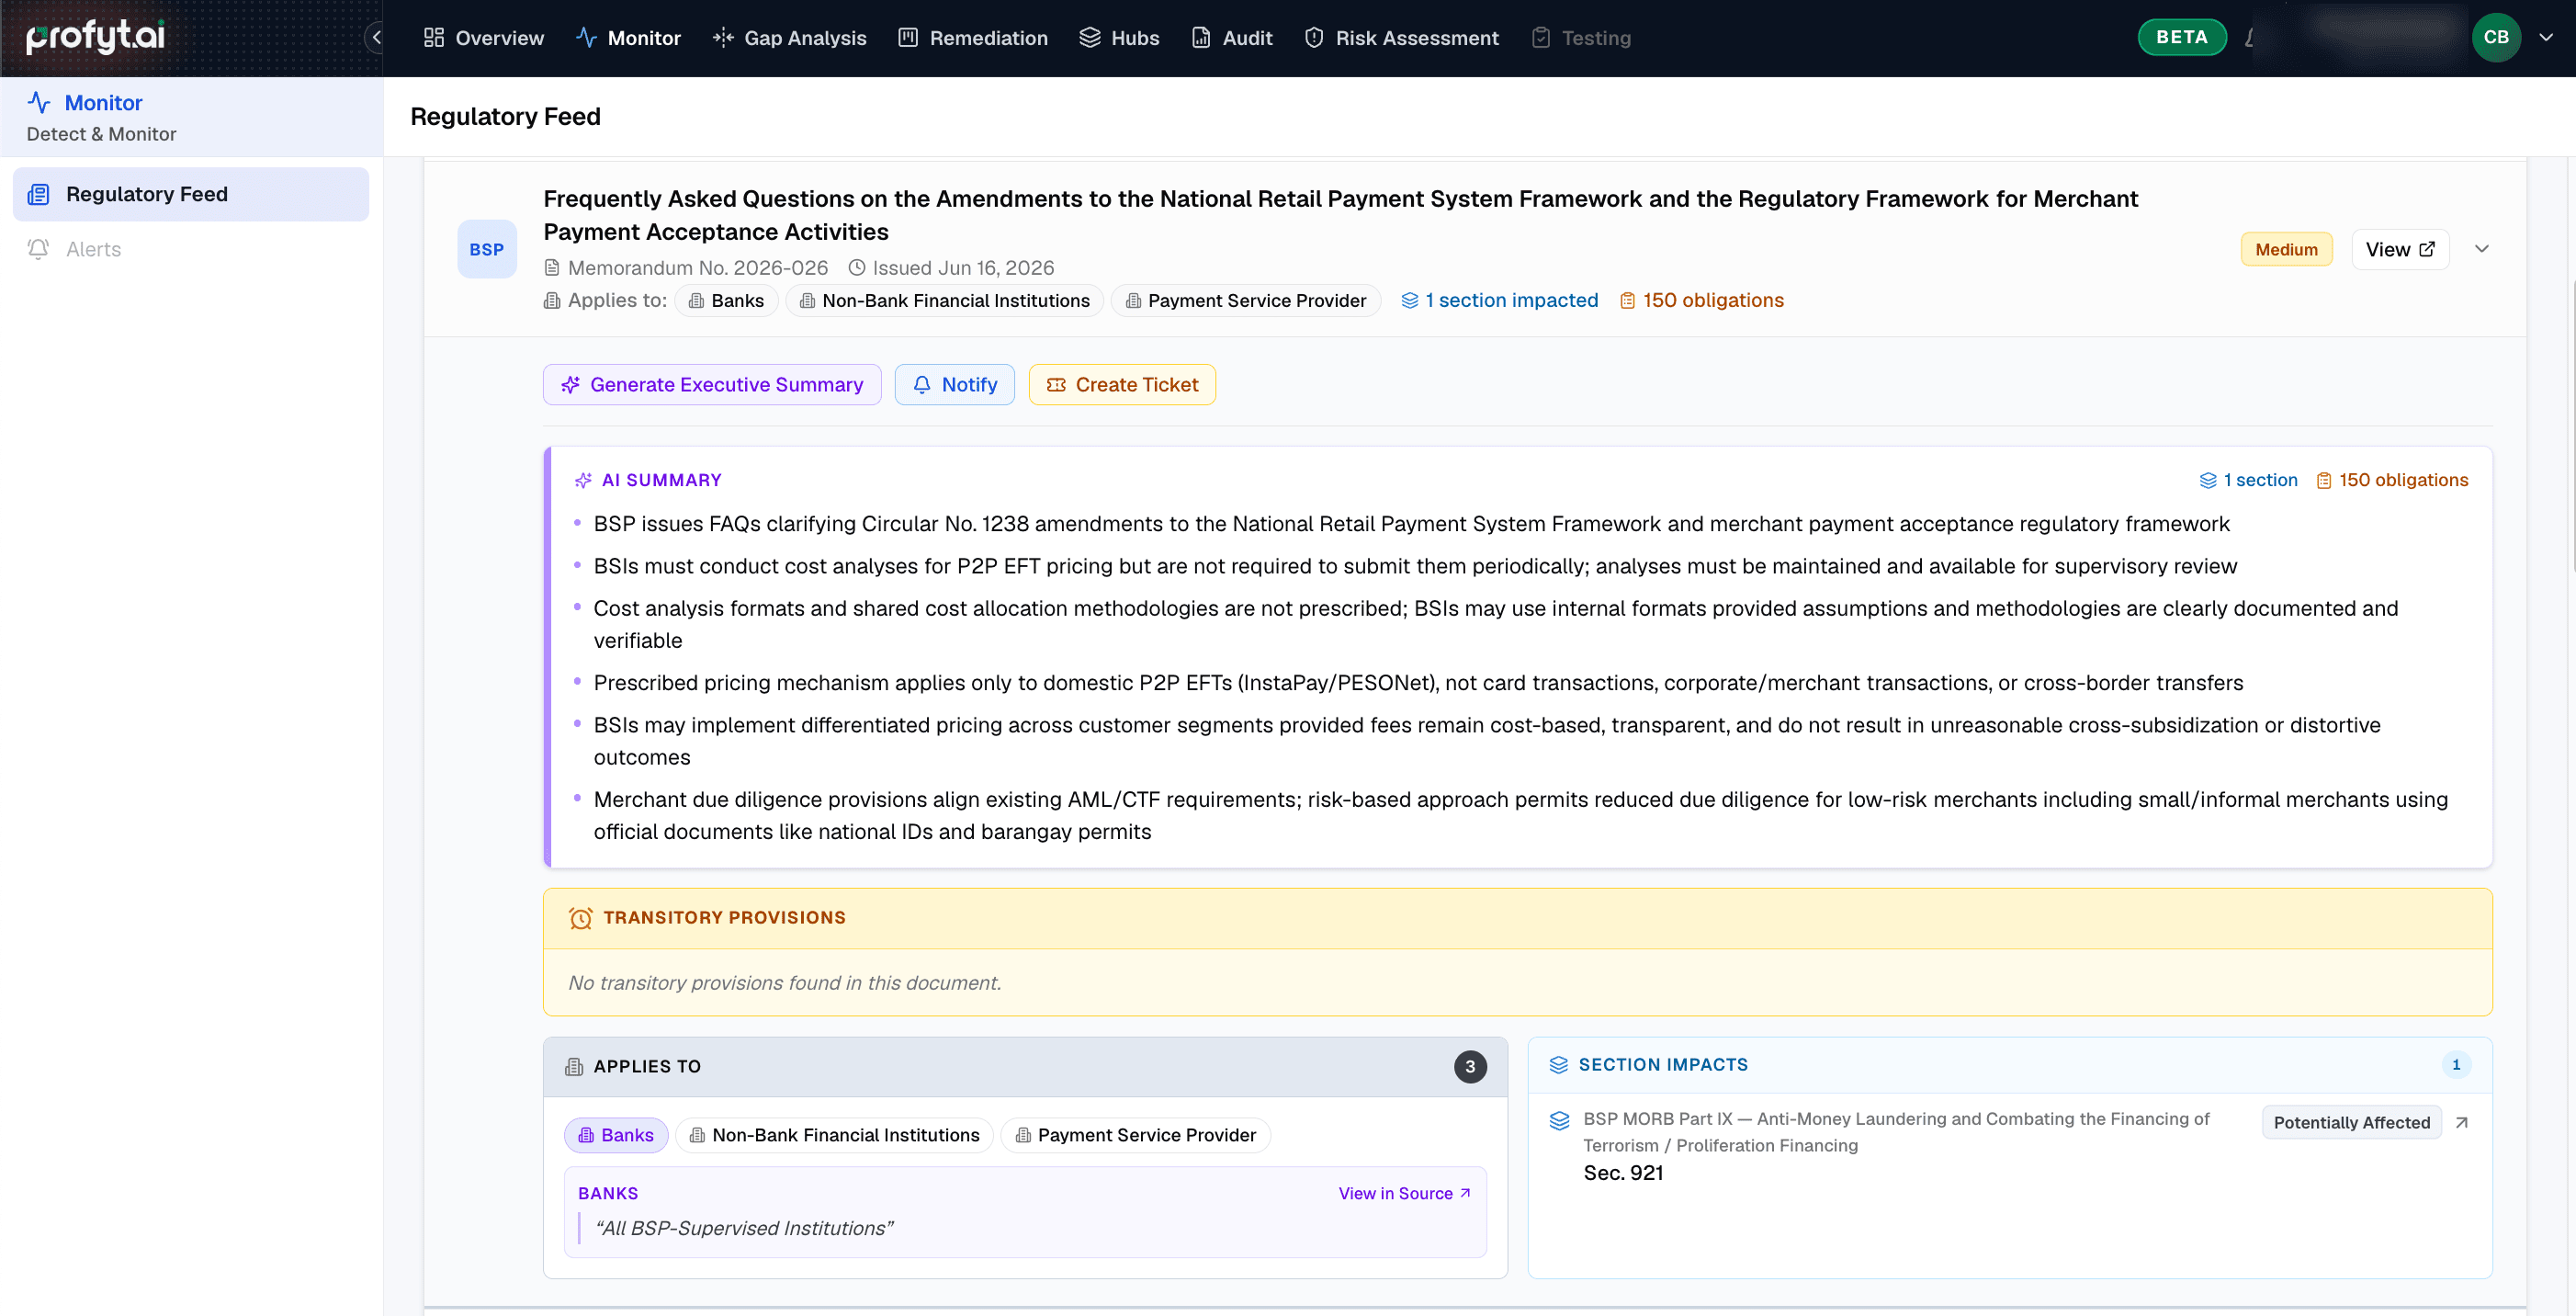Click the '1 section impacted' link

1499,300
